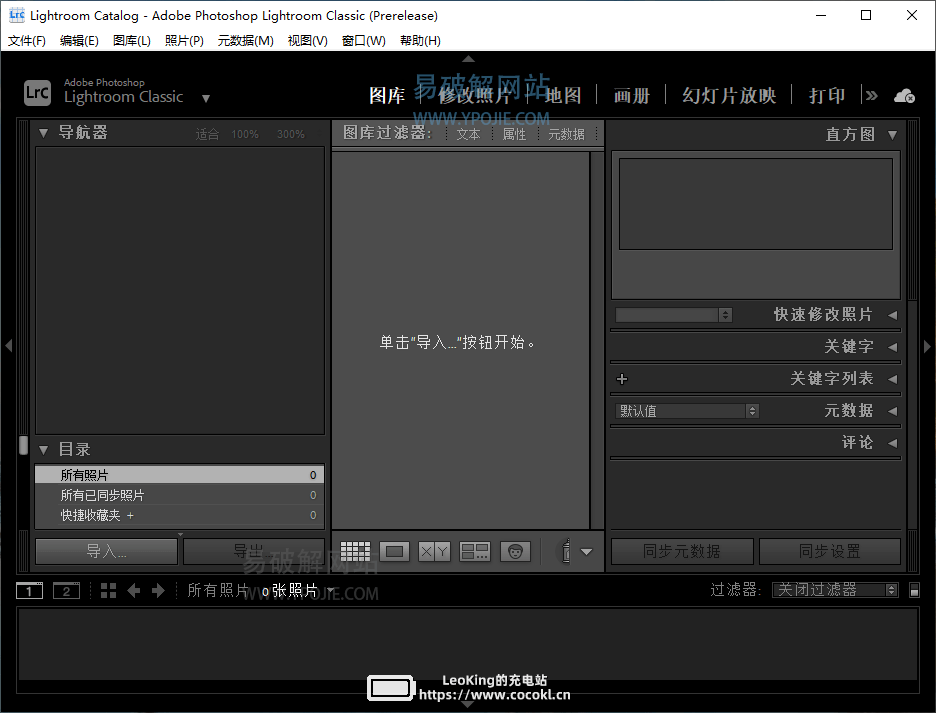Screen dimensions: 936x713
Task: Switch to loupe view
Action: 394,551
